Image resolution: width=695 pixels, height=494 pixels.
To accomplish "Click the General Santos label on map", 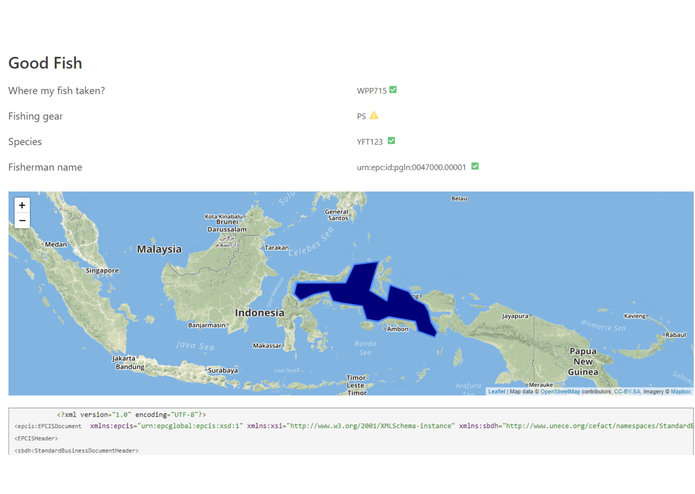I will click(337, 215).
